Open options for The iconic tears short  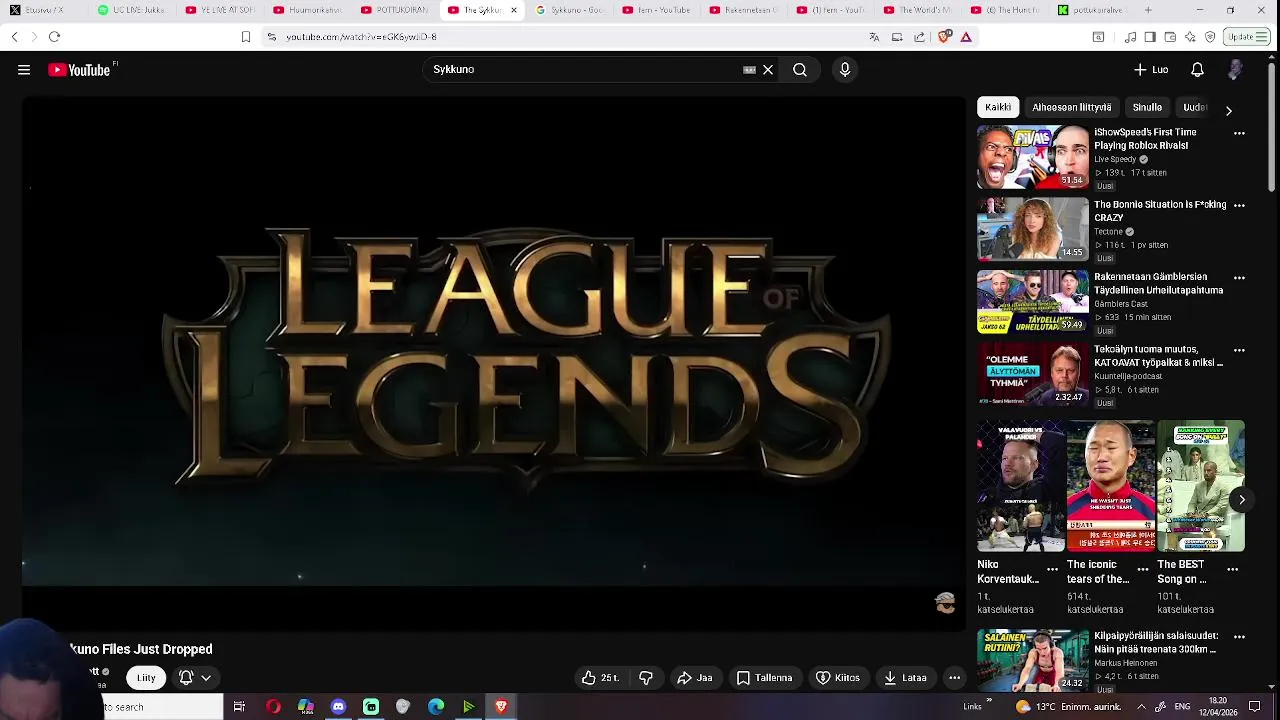point(1143,569)
